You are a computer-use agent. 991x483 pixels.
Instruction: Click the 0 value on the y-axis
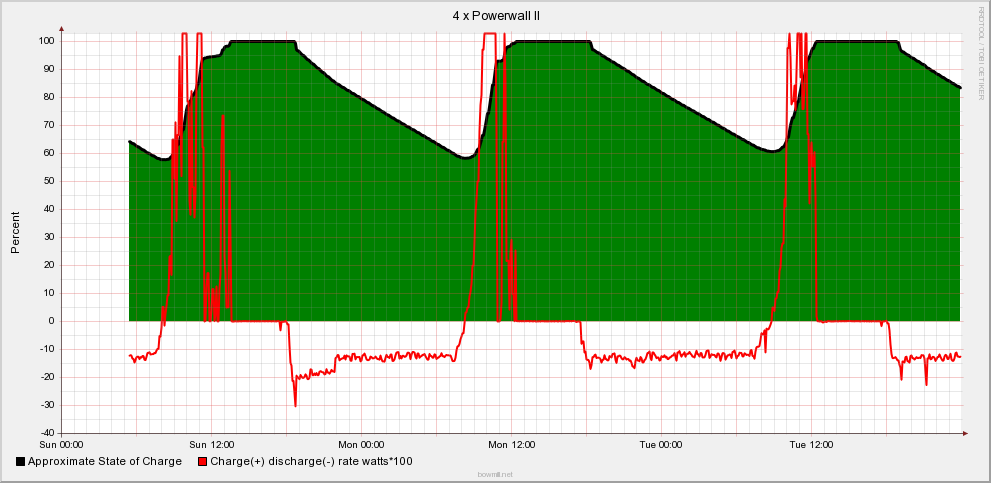click(x=51, y=321)
